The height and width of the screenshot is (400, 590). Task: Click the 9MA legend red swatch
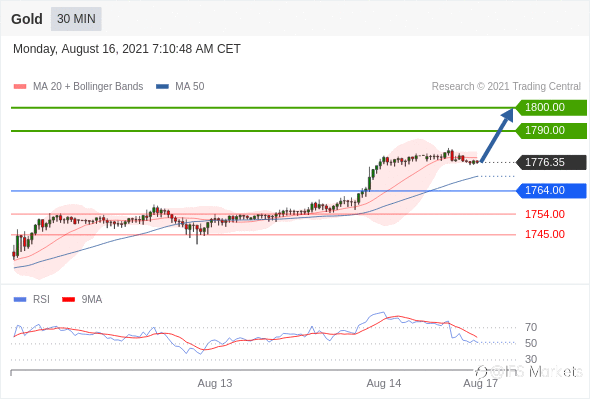(68, 300)
